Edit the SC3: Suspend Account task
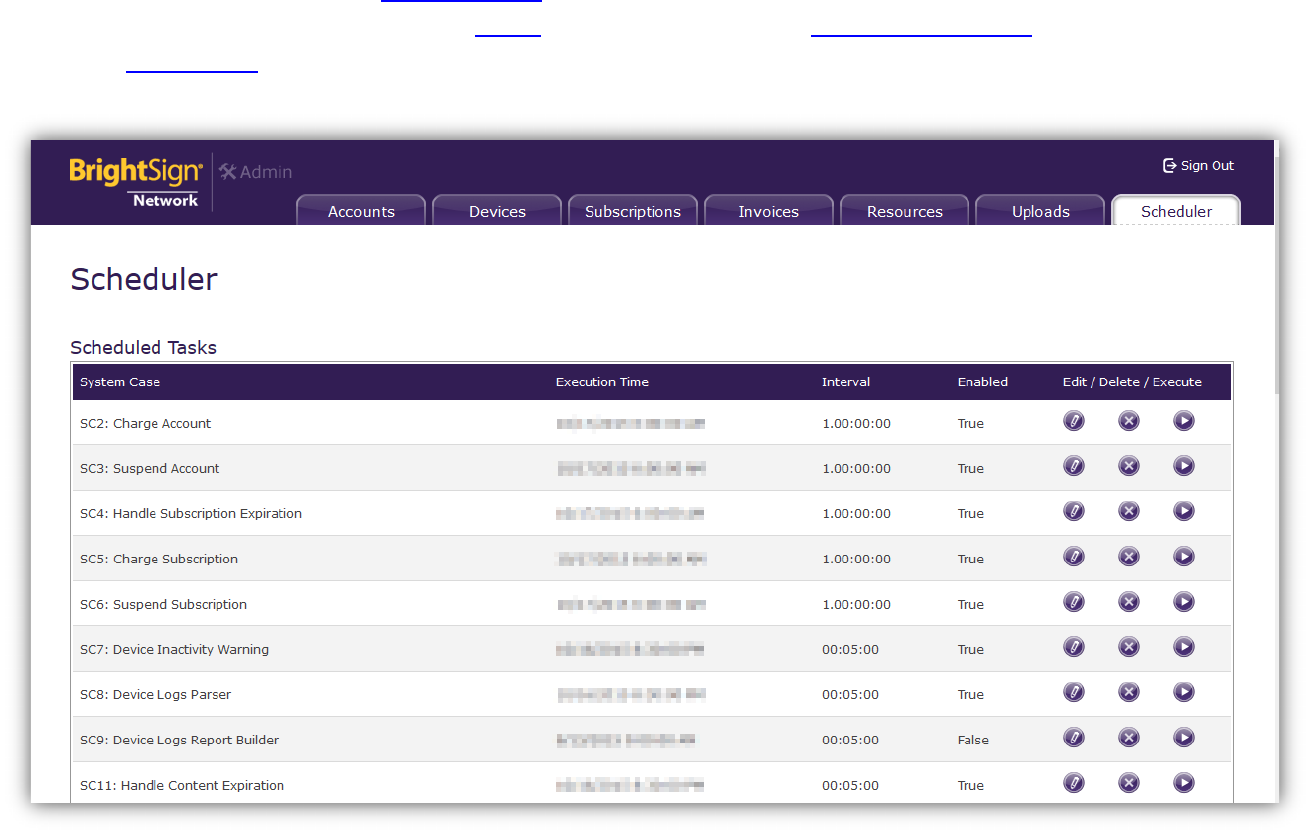 tap(1074, 466)
